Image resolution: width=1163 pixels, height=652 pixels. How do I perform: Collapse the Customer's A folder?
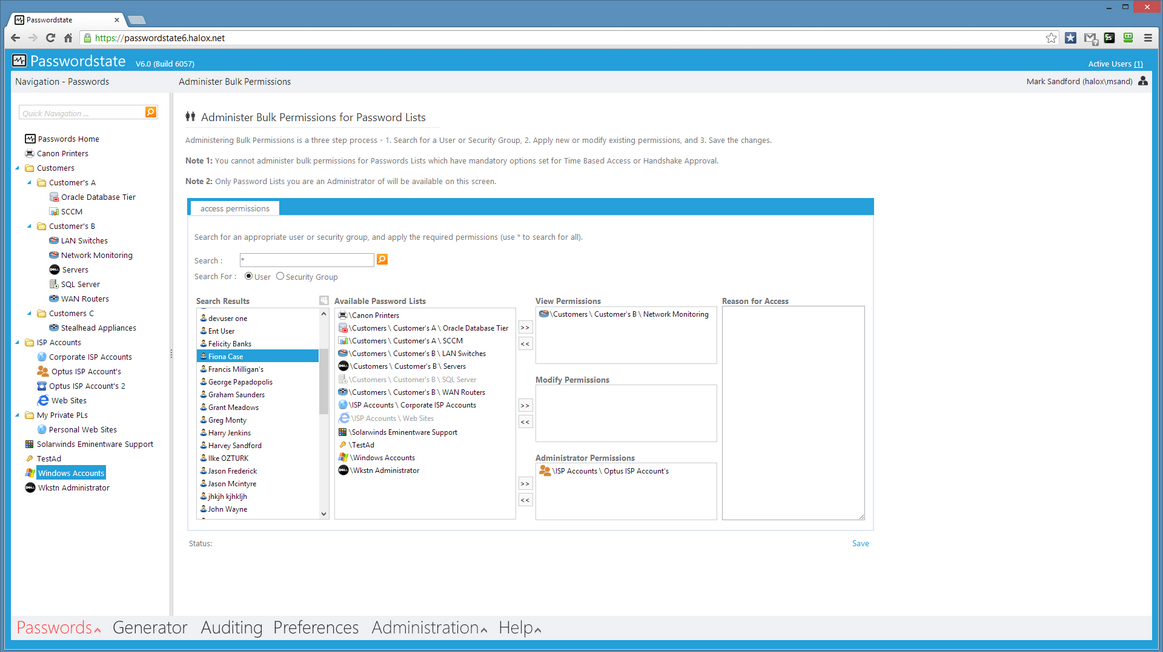pyautogui.click(x=30, y=182)
